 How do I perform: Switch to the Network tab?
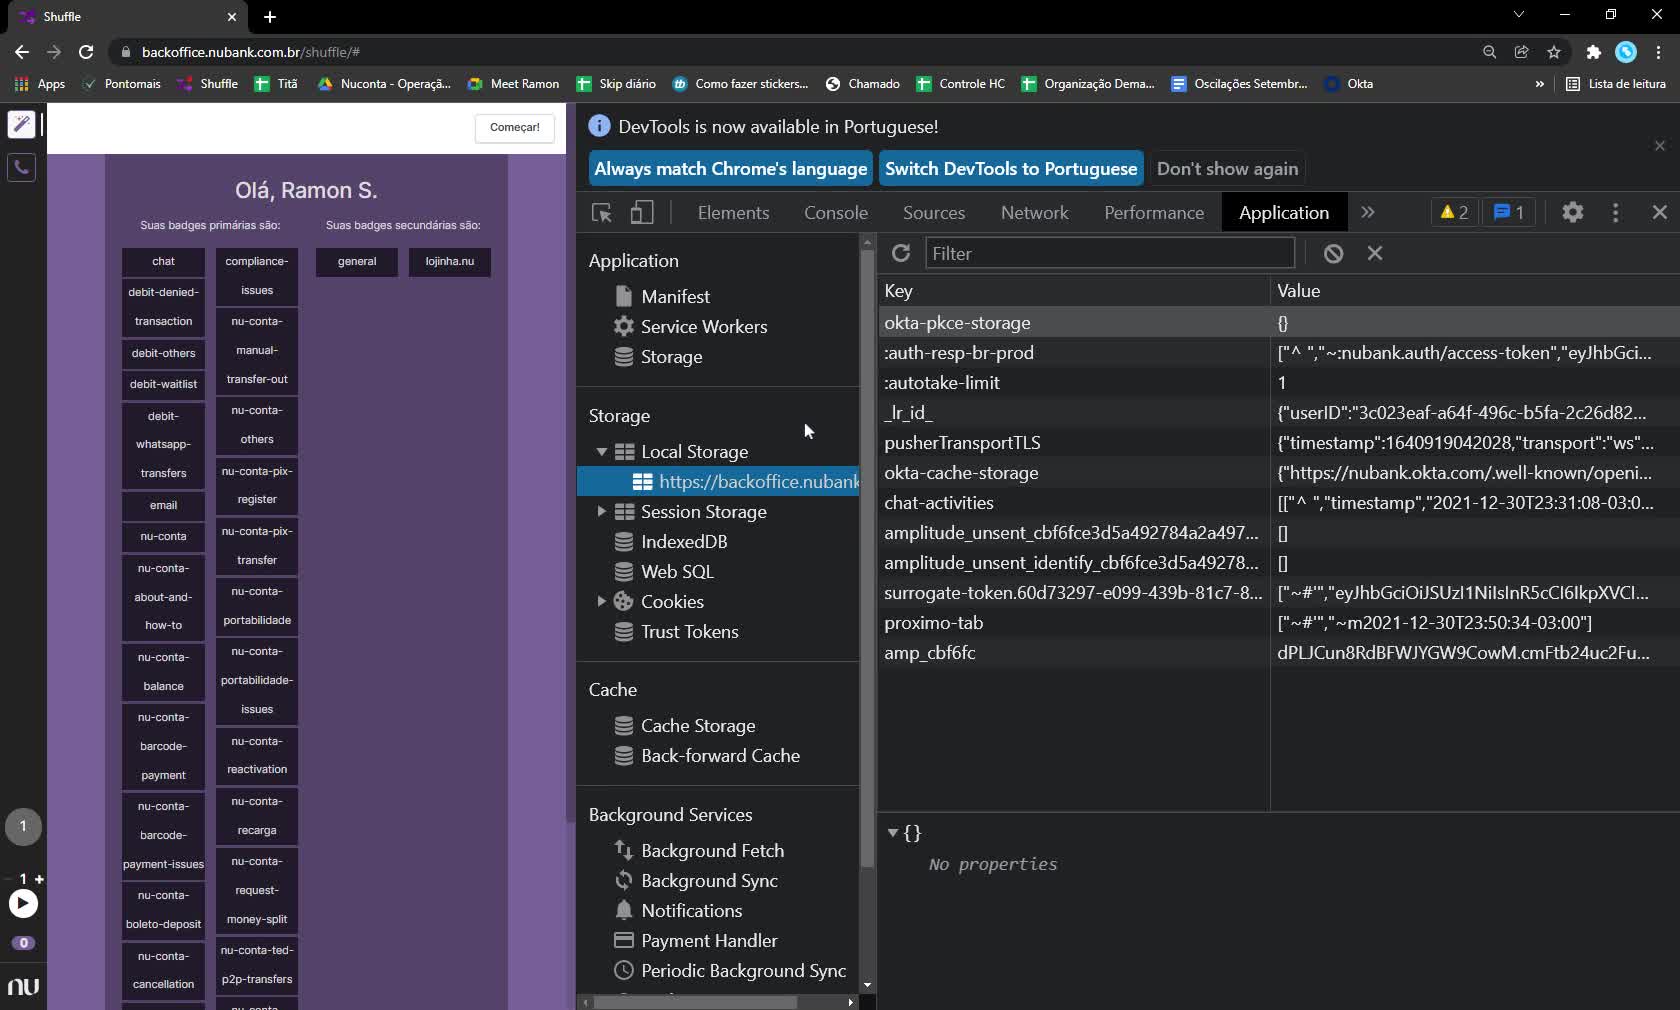[x=1034, y=213]
